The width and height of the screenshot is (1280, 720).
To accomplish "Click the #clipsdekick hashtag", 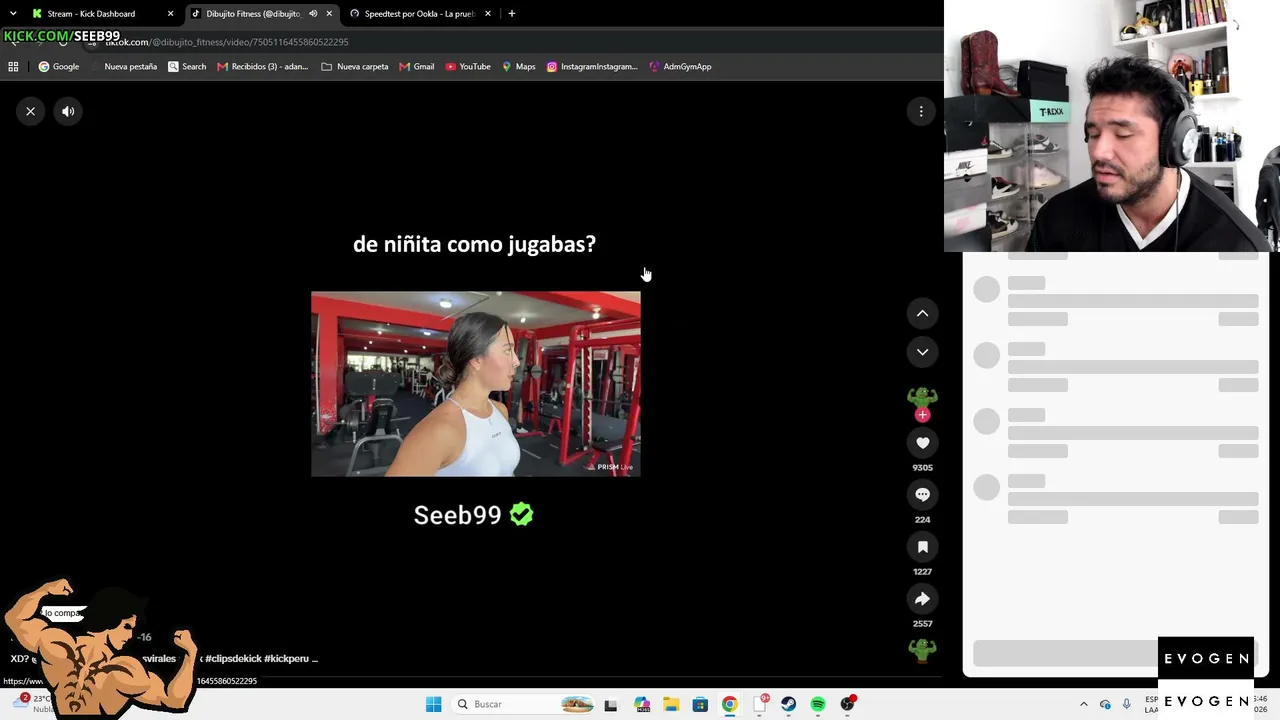I will click(233, 659).
